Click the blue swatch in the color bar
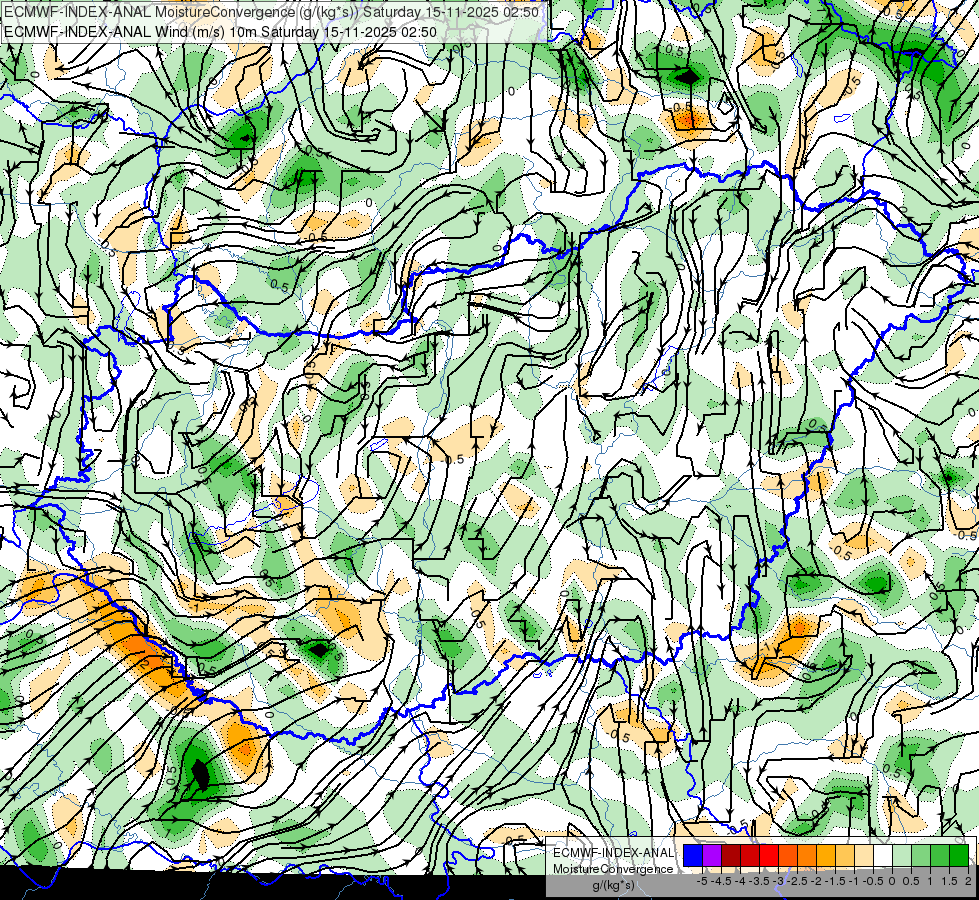The width and height of the screenshot is (979, 900). click(693, 856)
